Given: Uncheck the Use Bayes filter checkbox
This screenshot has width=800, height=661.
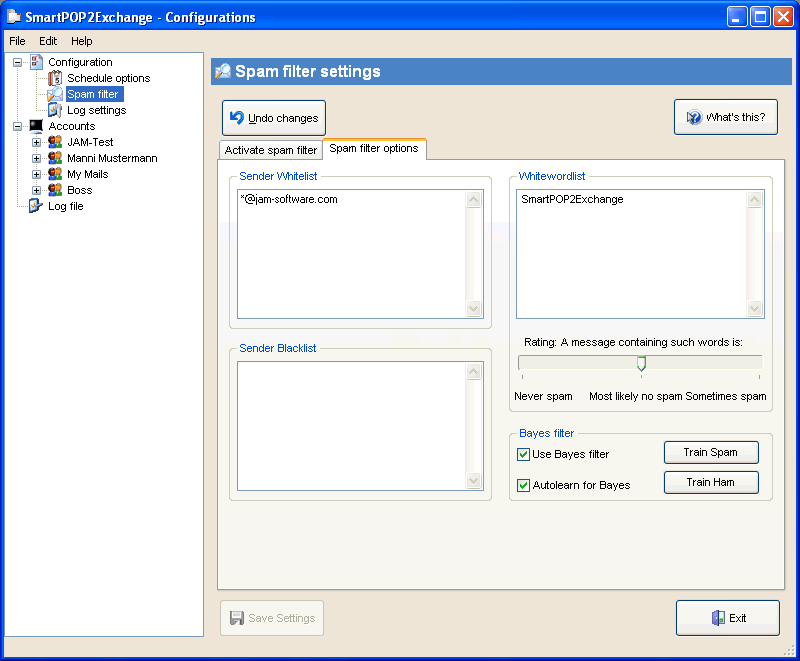Looking at the screenshot, I should click(523, 454).
